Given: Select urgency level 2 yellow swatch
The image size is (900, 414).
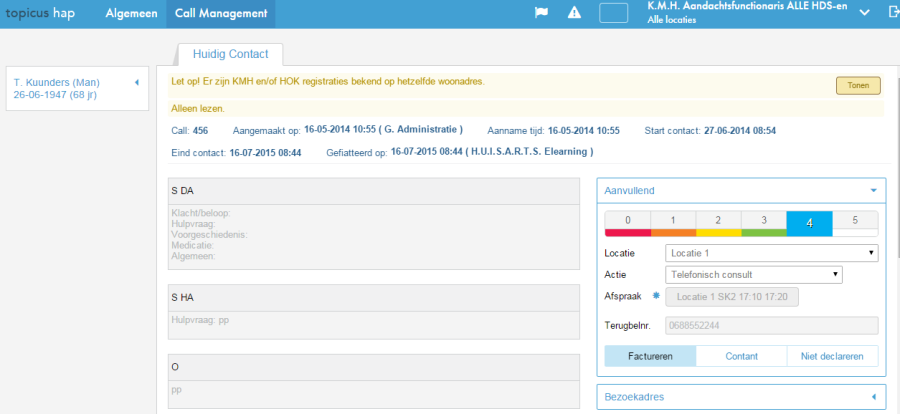Looking at the screenshot, I should pos(717,222).
